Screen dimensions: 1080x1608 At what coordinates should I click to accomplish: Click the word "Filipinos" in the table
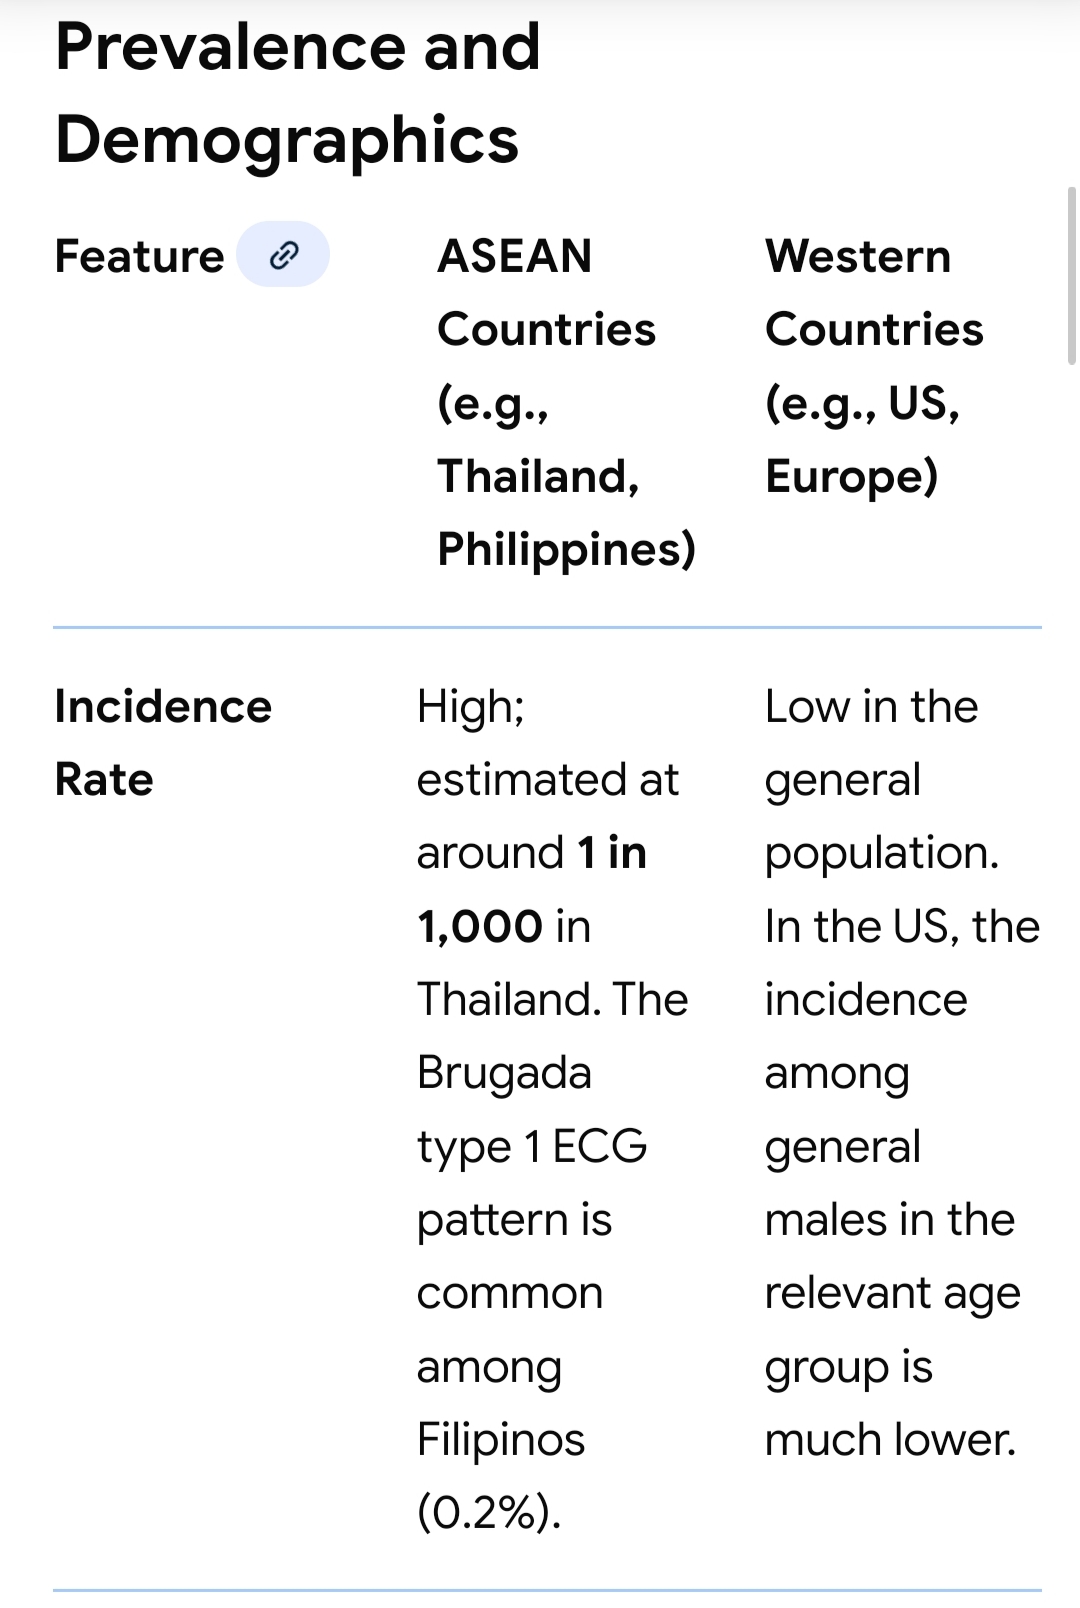[x=501, y=1440]
